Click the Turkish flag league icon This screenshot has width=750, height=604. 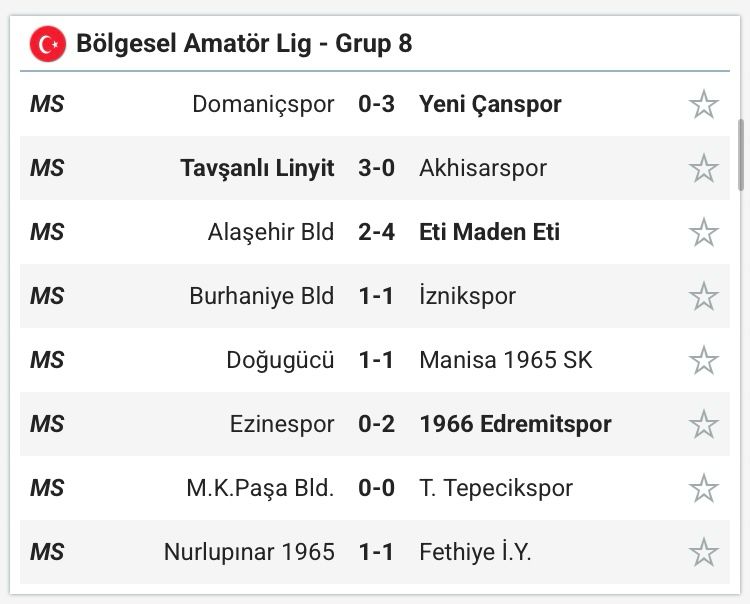(48, 44)
